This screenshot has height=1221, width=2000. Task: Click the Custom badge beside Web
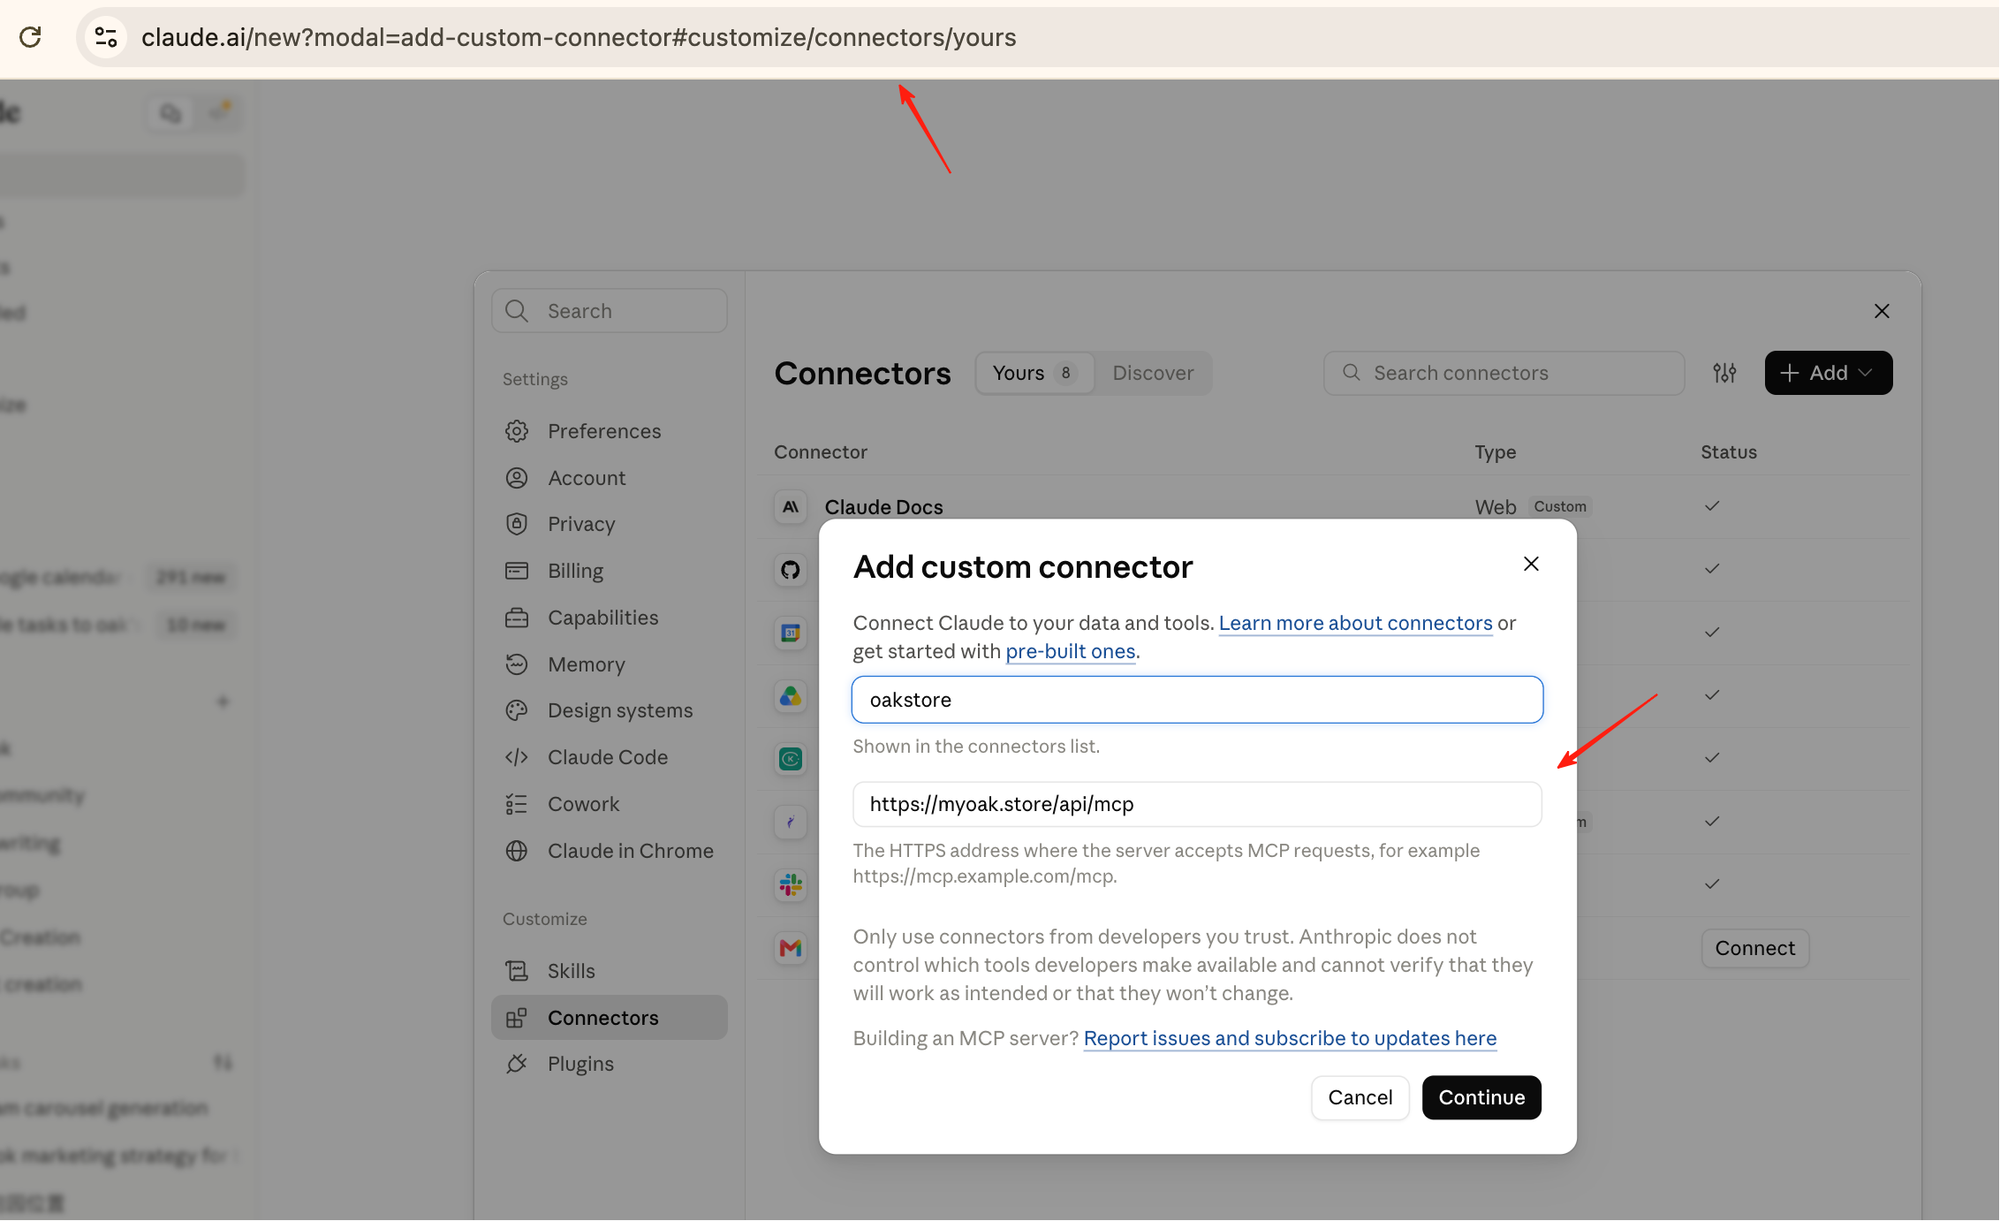coord(1560,507)
